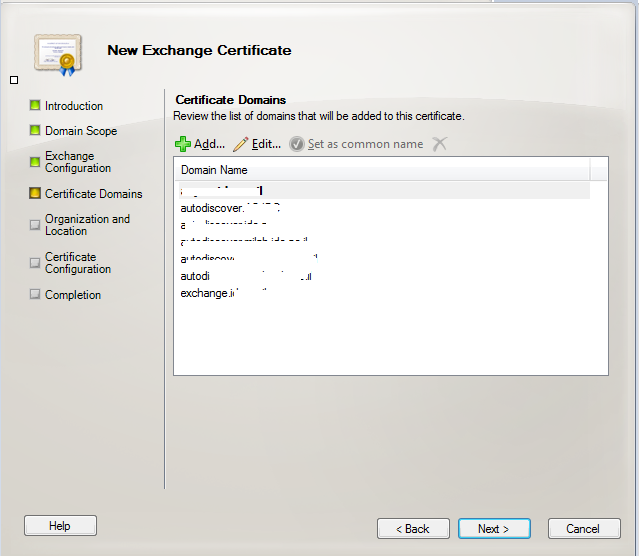
Task: Select the Certificate Domains step label
Action: tap(94, 194)
